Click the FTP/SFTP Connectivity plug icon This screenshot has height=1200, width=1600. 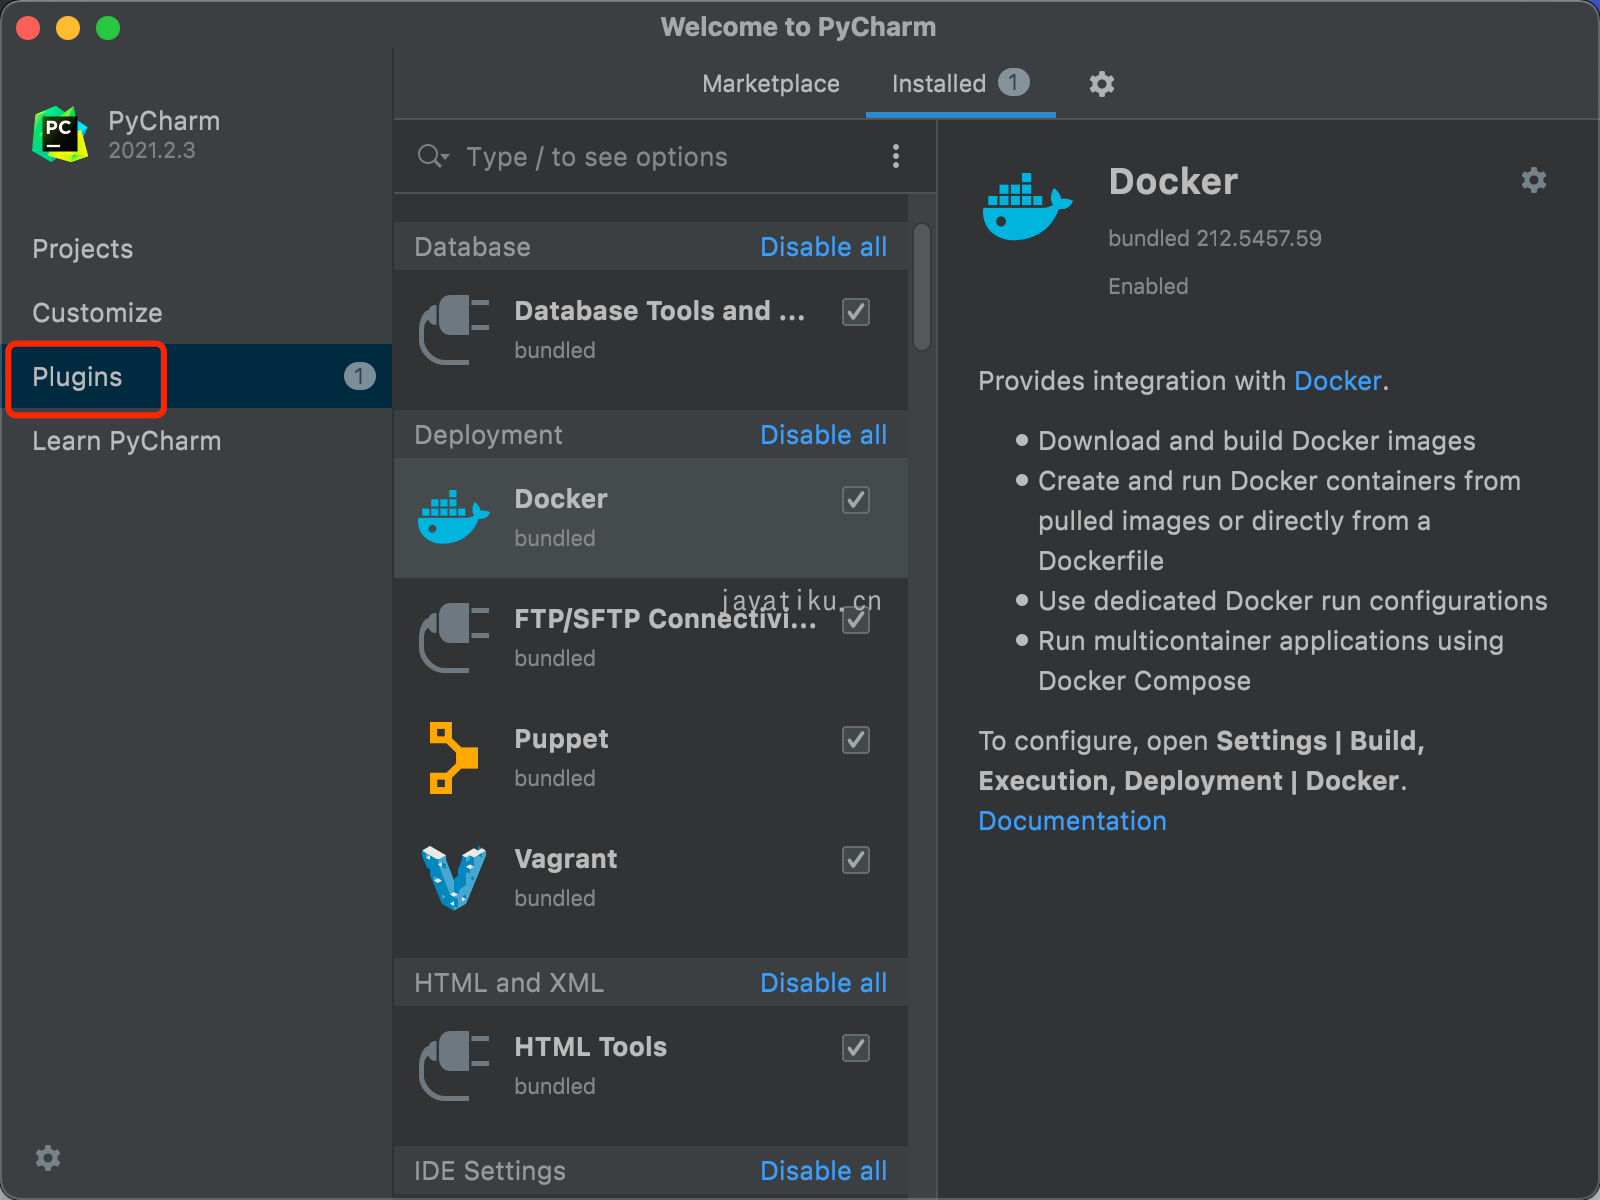coord(454,638)
